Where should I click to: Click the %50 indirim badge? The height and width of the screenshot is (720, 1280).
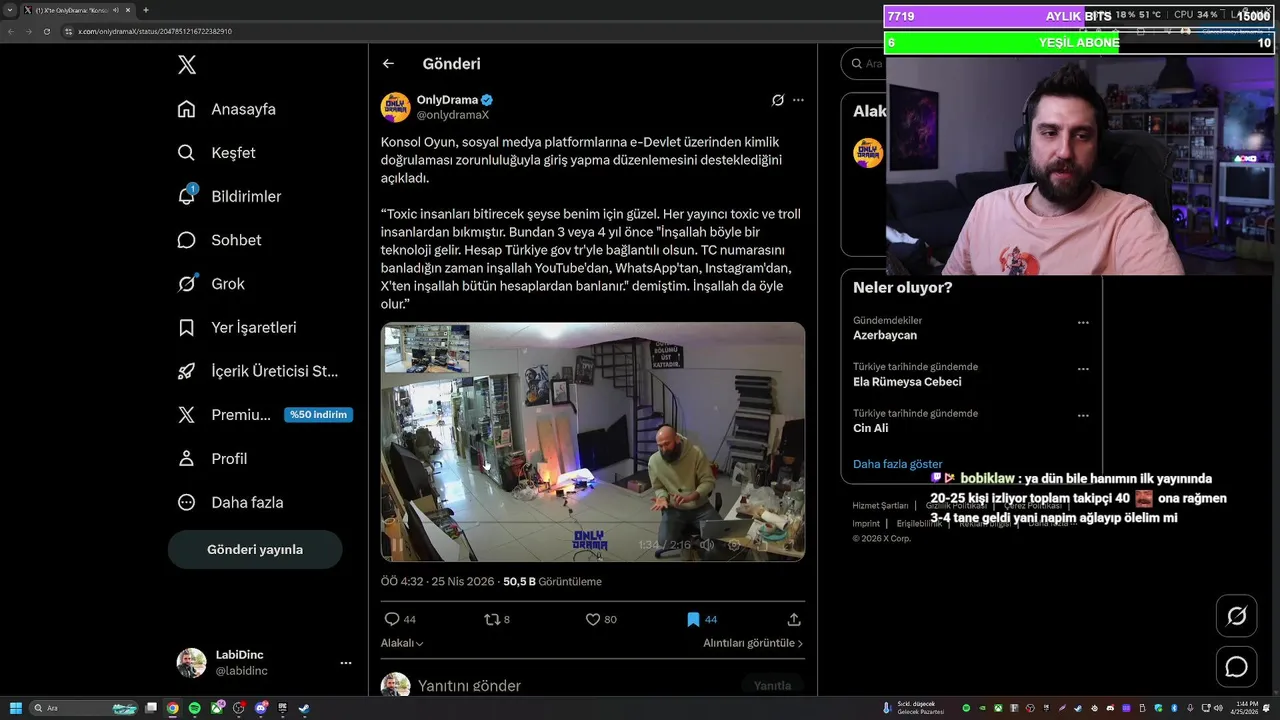(x=318, y=415)
